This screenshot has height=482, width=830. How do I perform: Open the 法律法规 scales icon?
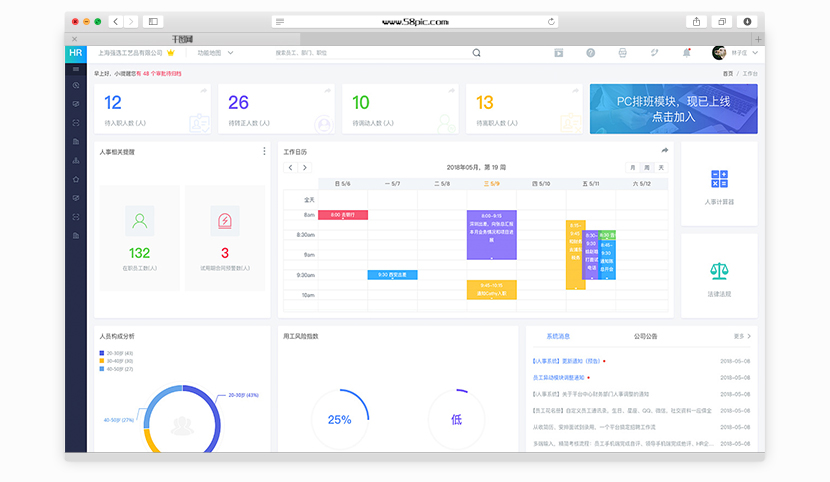[x=719, y=271]
